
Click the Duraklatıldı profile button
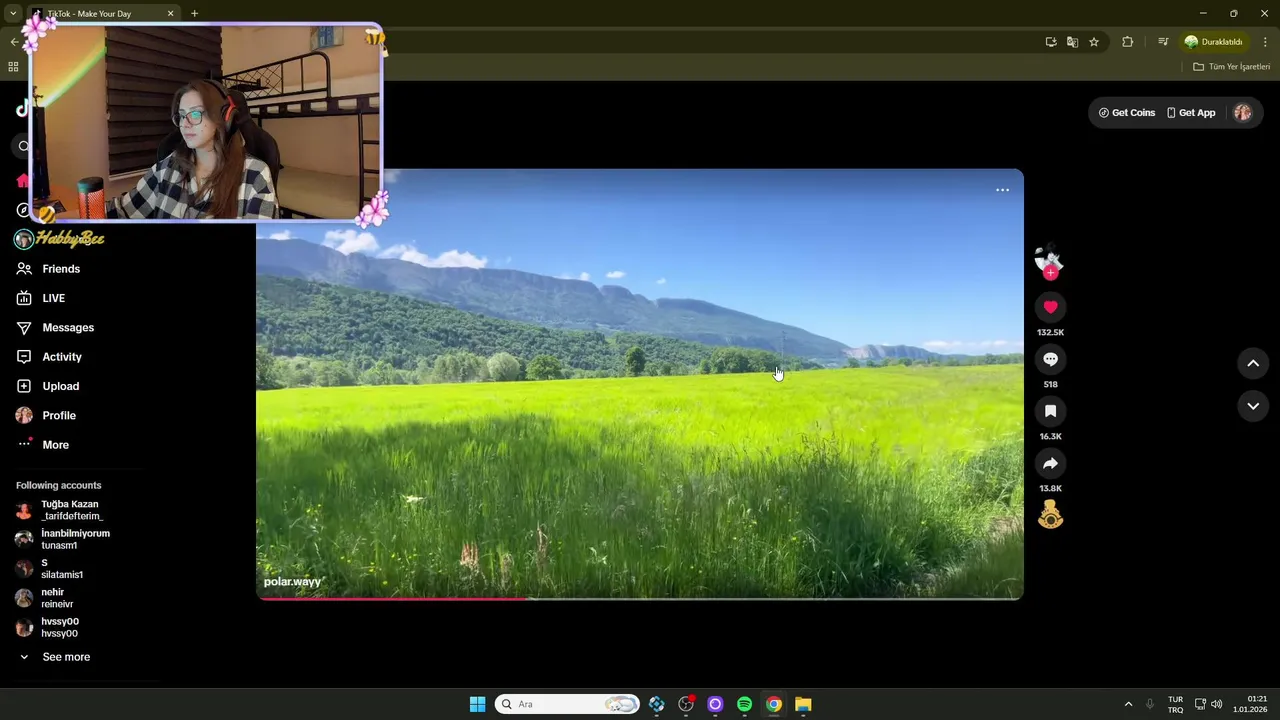1214,42
